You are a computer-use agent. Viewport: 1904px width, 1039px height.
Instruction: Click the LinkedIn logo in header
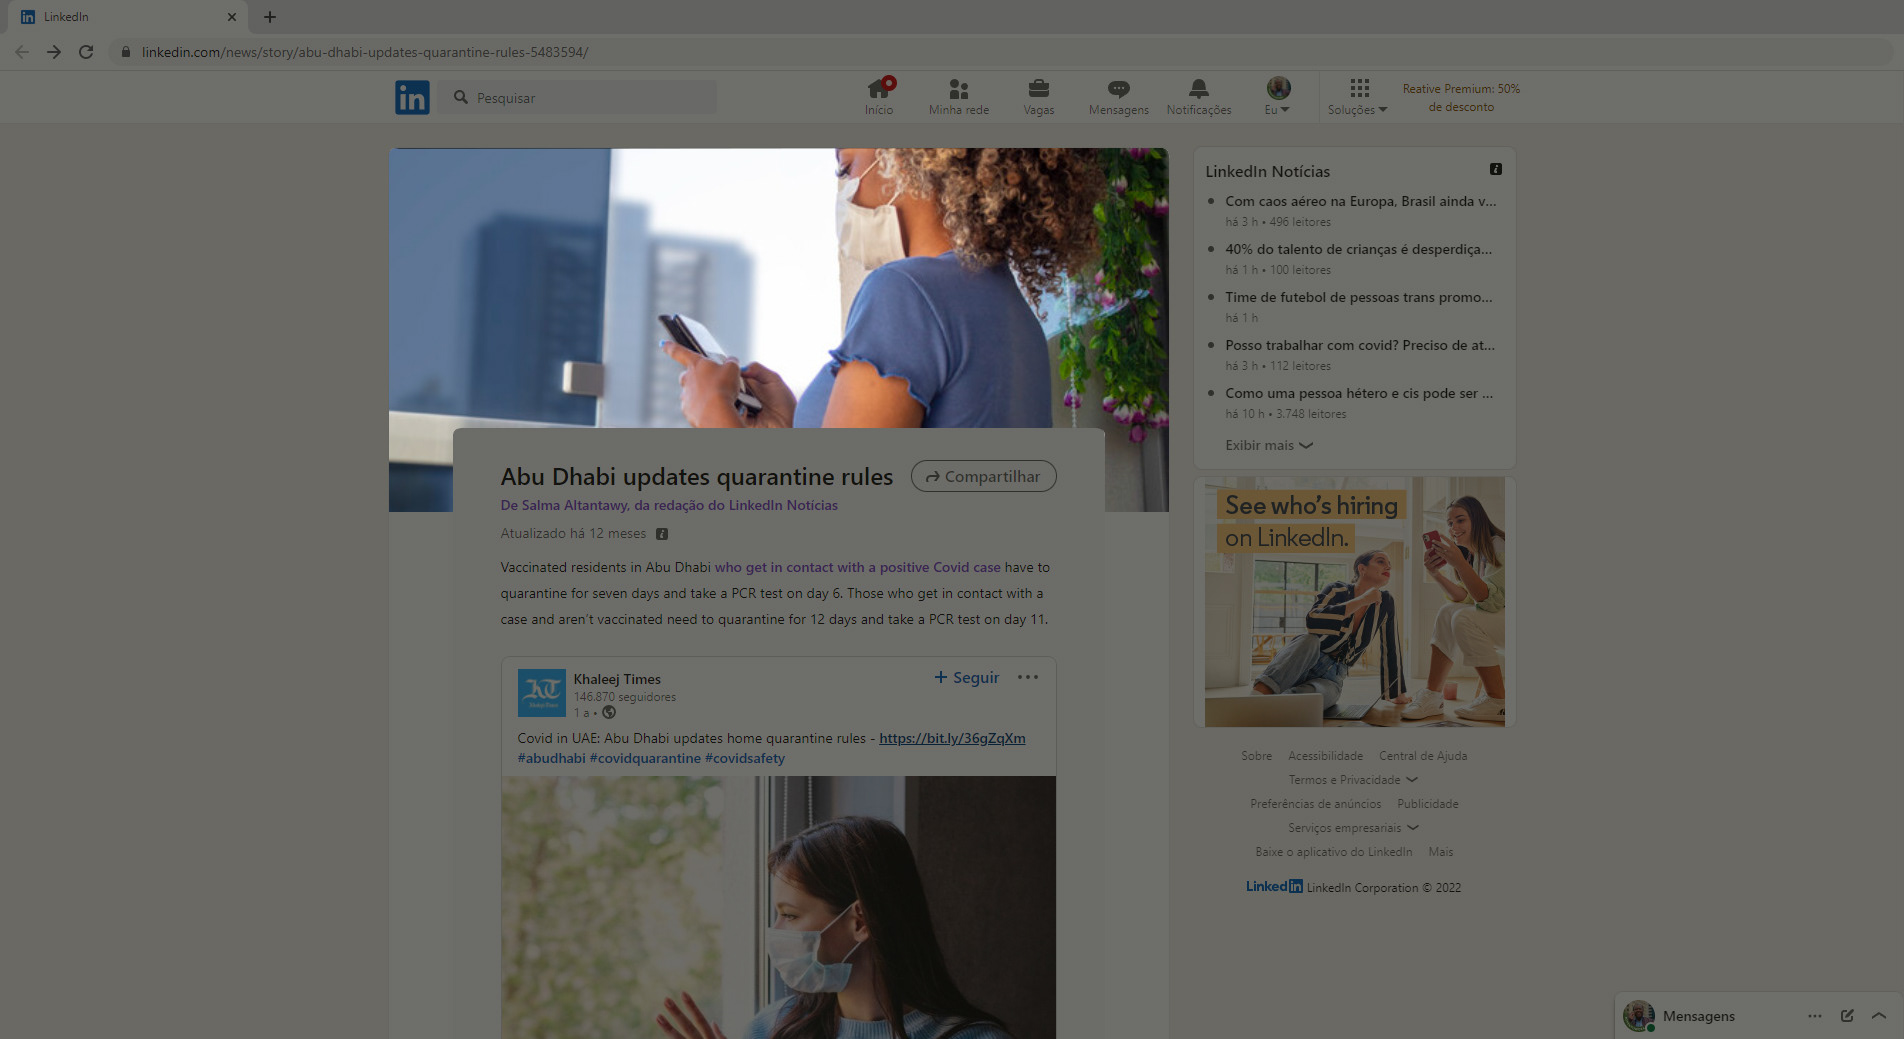(x=412, y=97)
